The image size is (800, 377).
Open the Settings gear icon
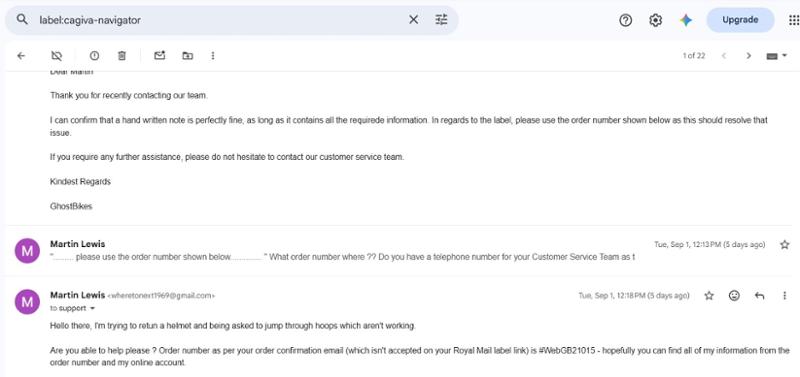coord(656,20)
